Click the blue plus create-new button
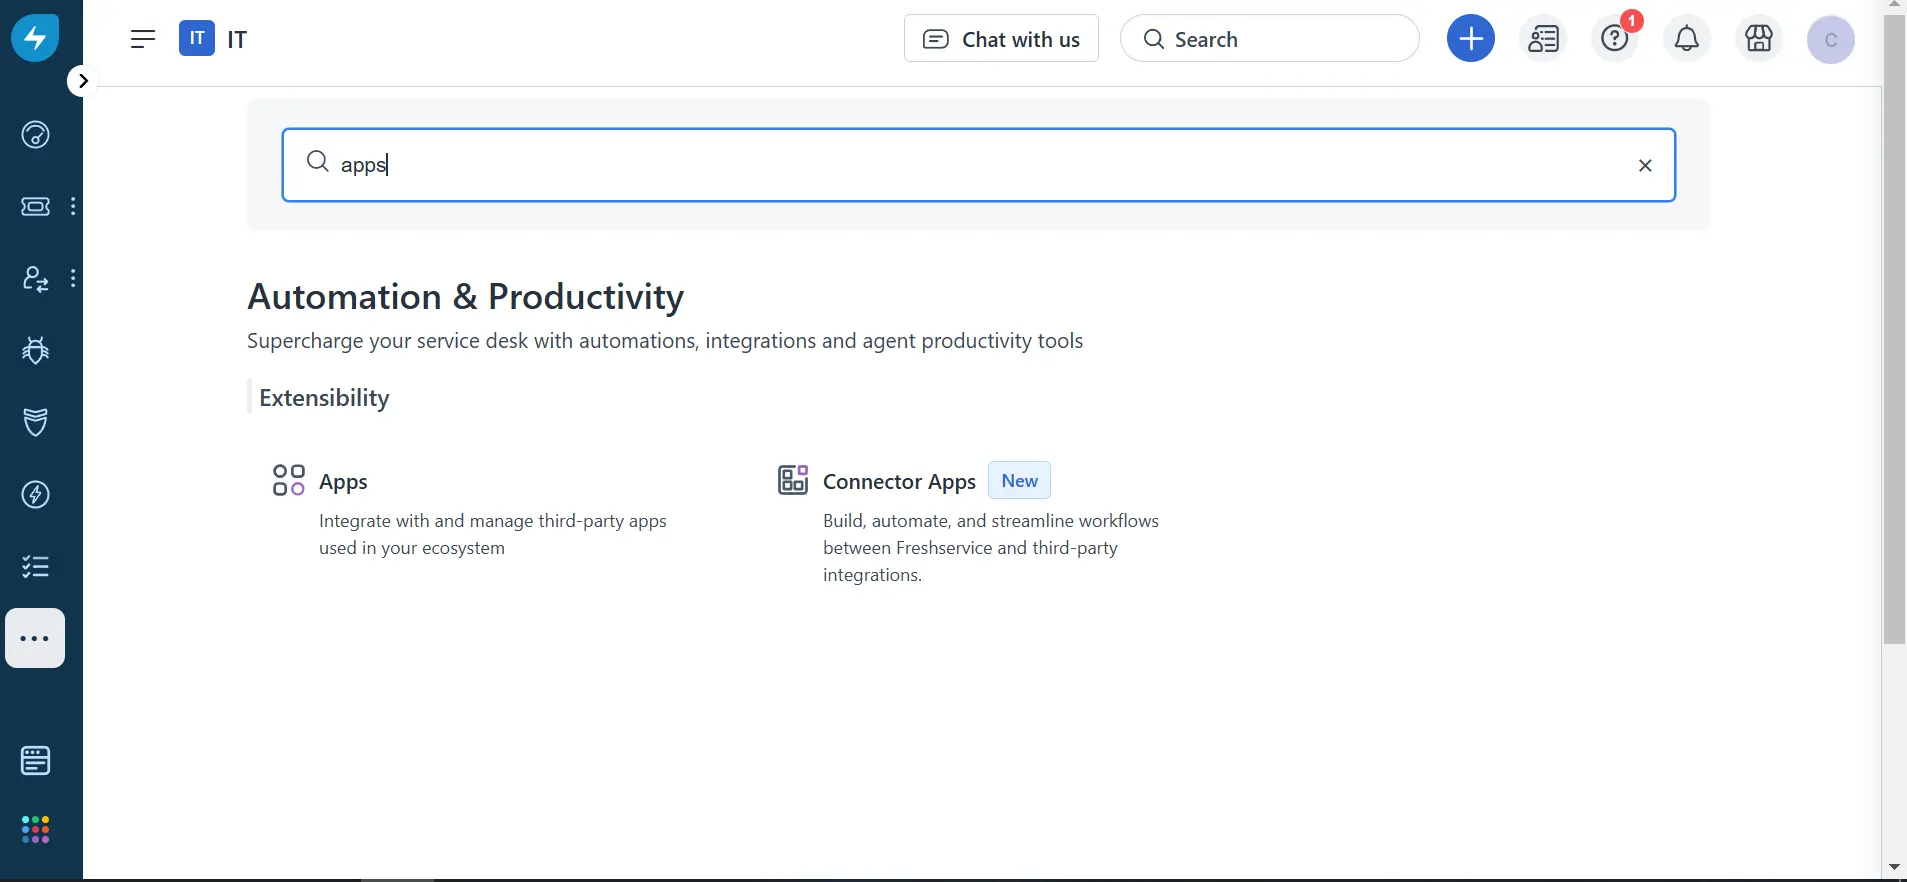The height and width of the screenshot is (882, 1907). click(x=1471, y=39)
